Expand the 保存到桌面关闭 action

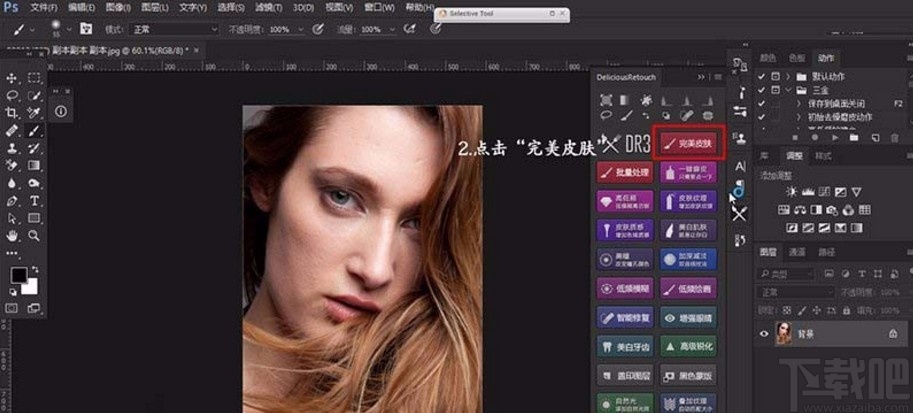click(798, 103)
